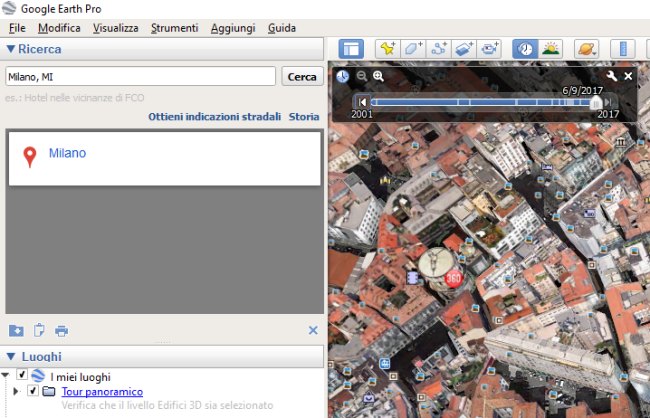Viewport: 650px width, 418px height.
Task: Uncheck the Tour panoramico checkbox
Action: coord(33,391)
